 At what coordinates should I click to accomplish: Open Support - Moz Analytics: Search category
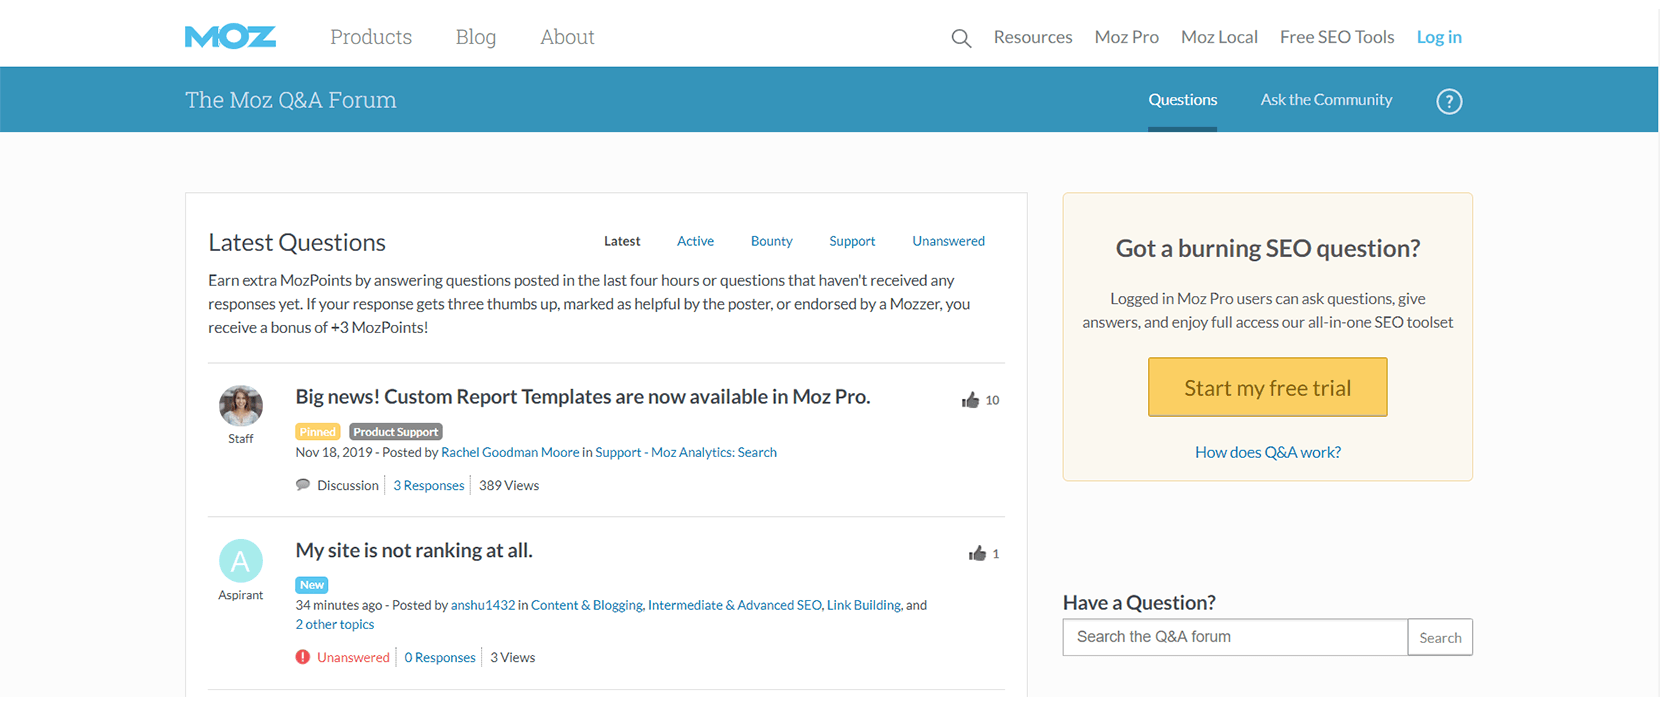[686, 452]
